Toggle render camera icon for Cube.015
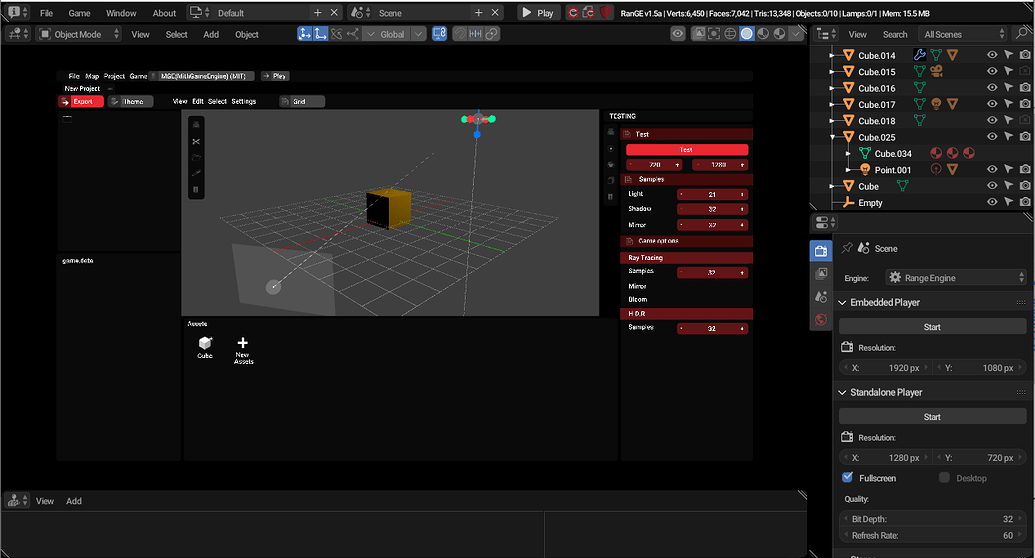The height and width of the screenshot is (558, 1035). [x=1024, y=71]
